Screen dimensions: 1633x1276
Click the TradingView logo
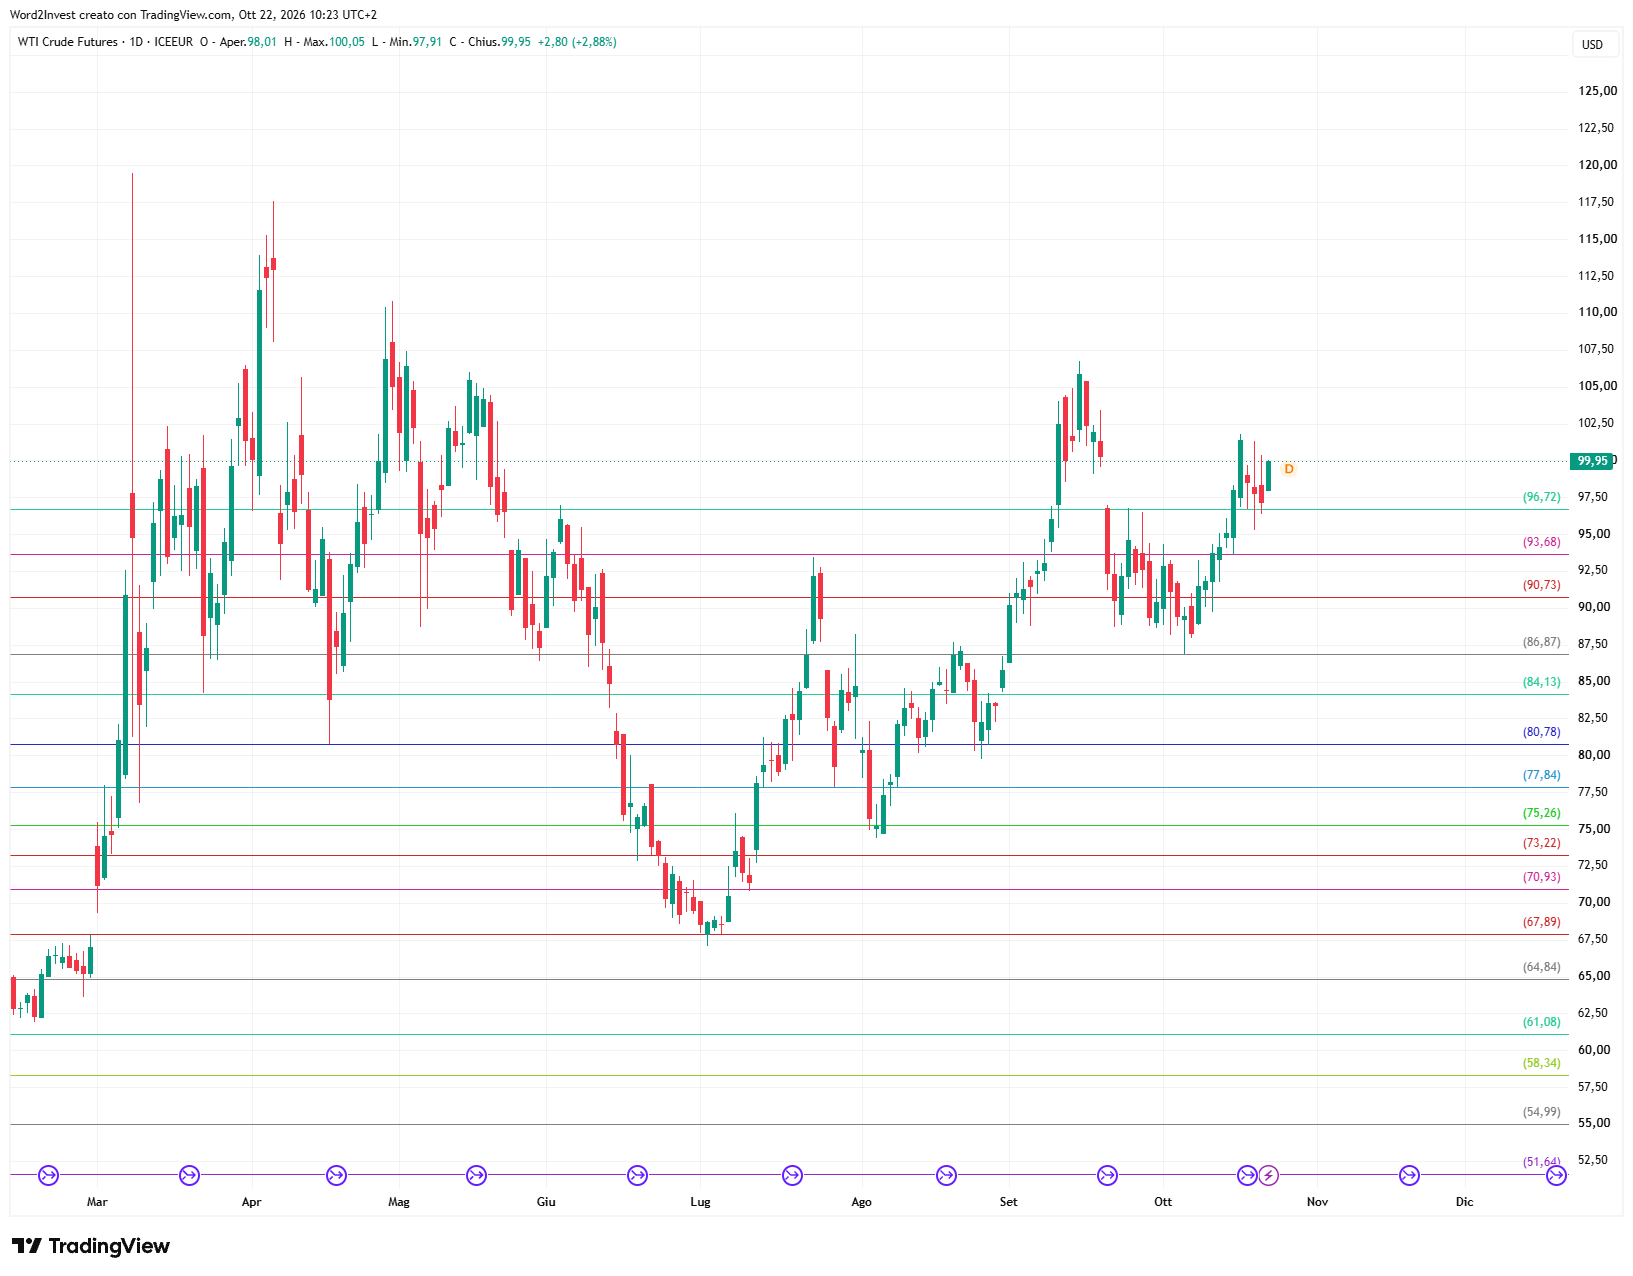[x=91, y=1246]
